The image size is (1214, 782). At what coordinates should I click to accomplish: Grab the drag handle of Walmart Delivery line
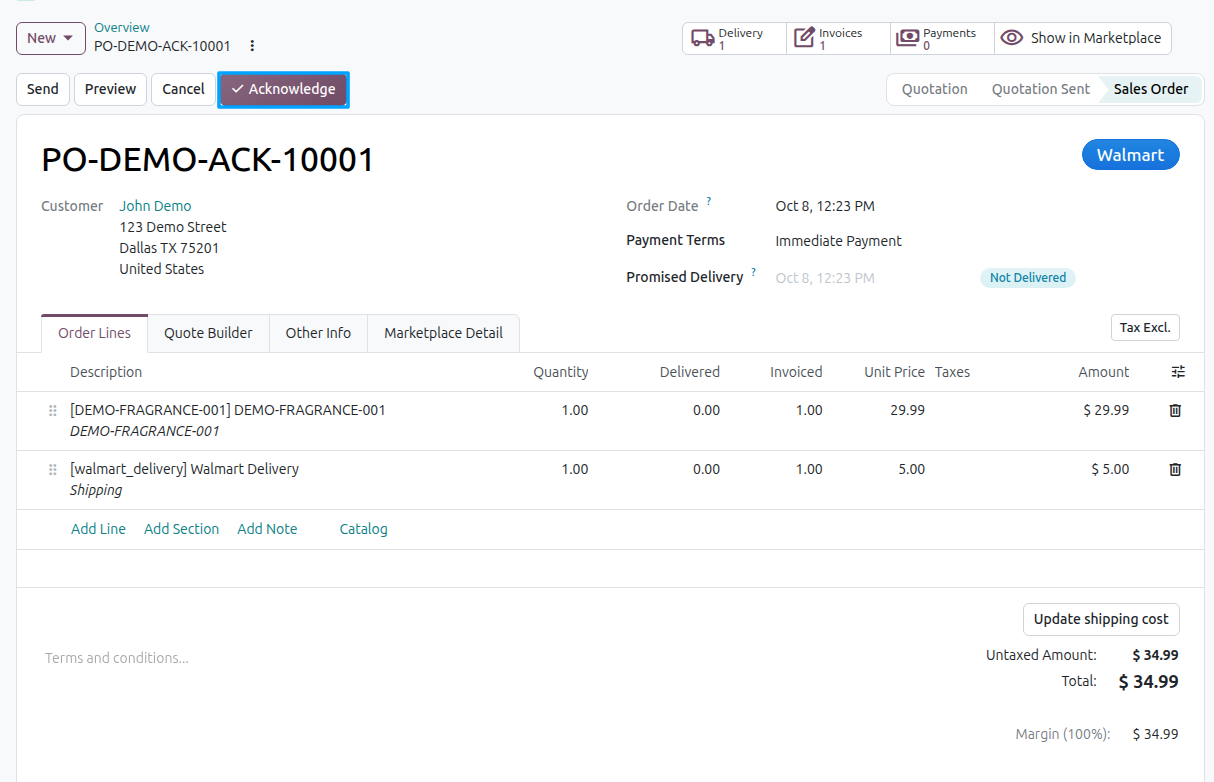pyautogui.click(x=53, y=470)
